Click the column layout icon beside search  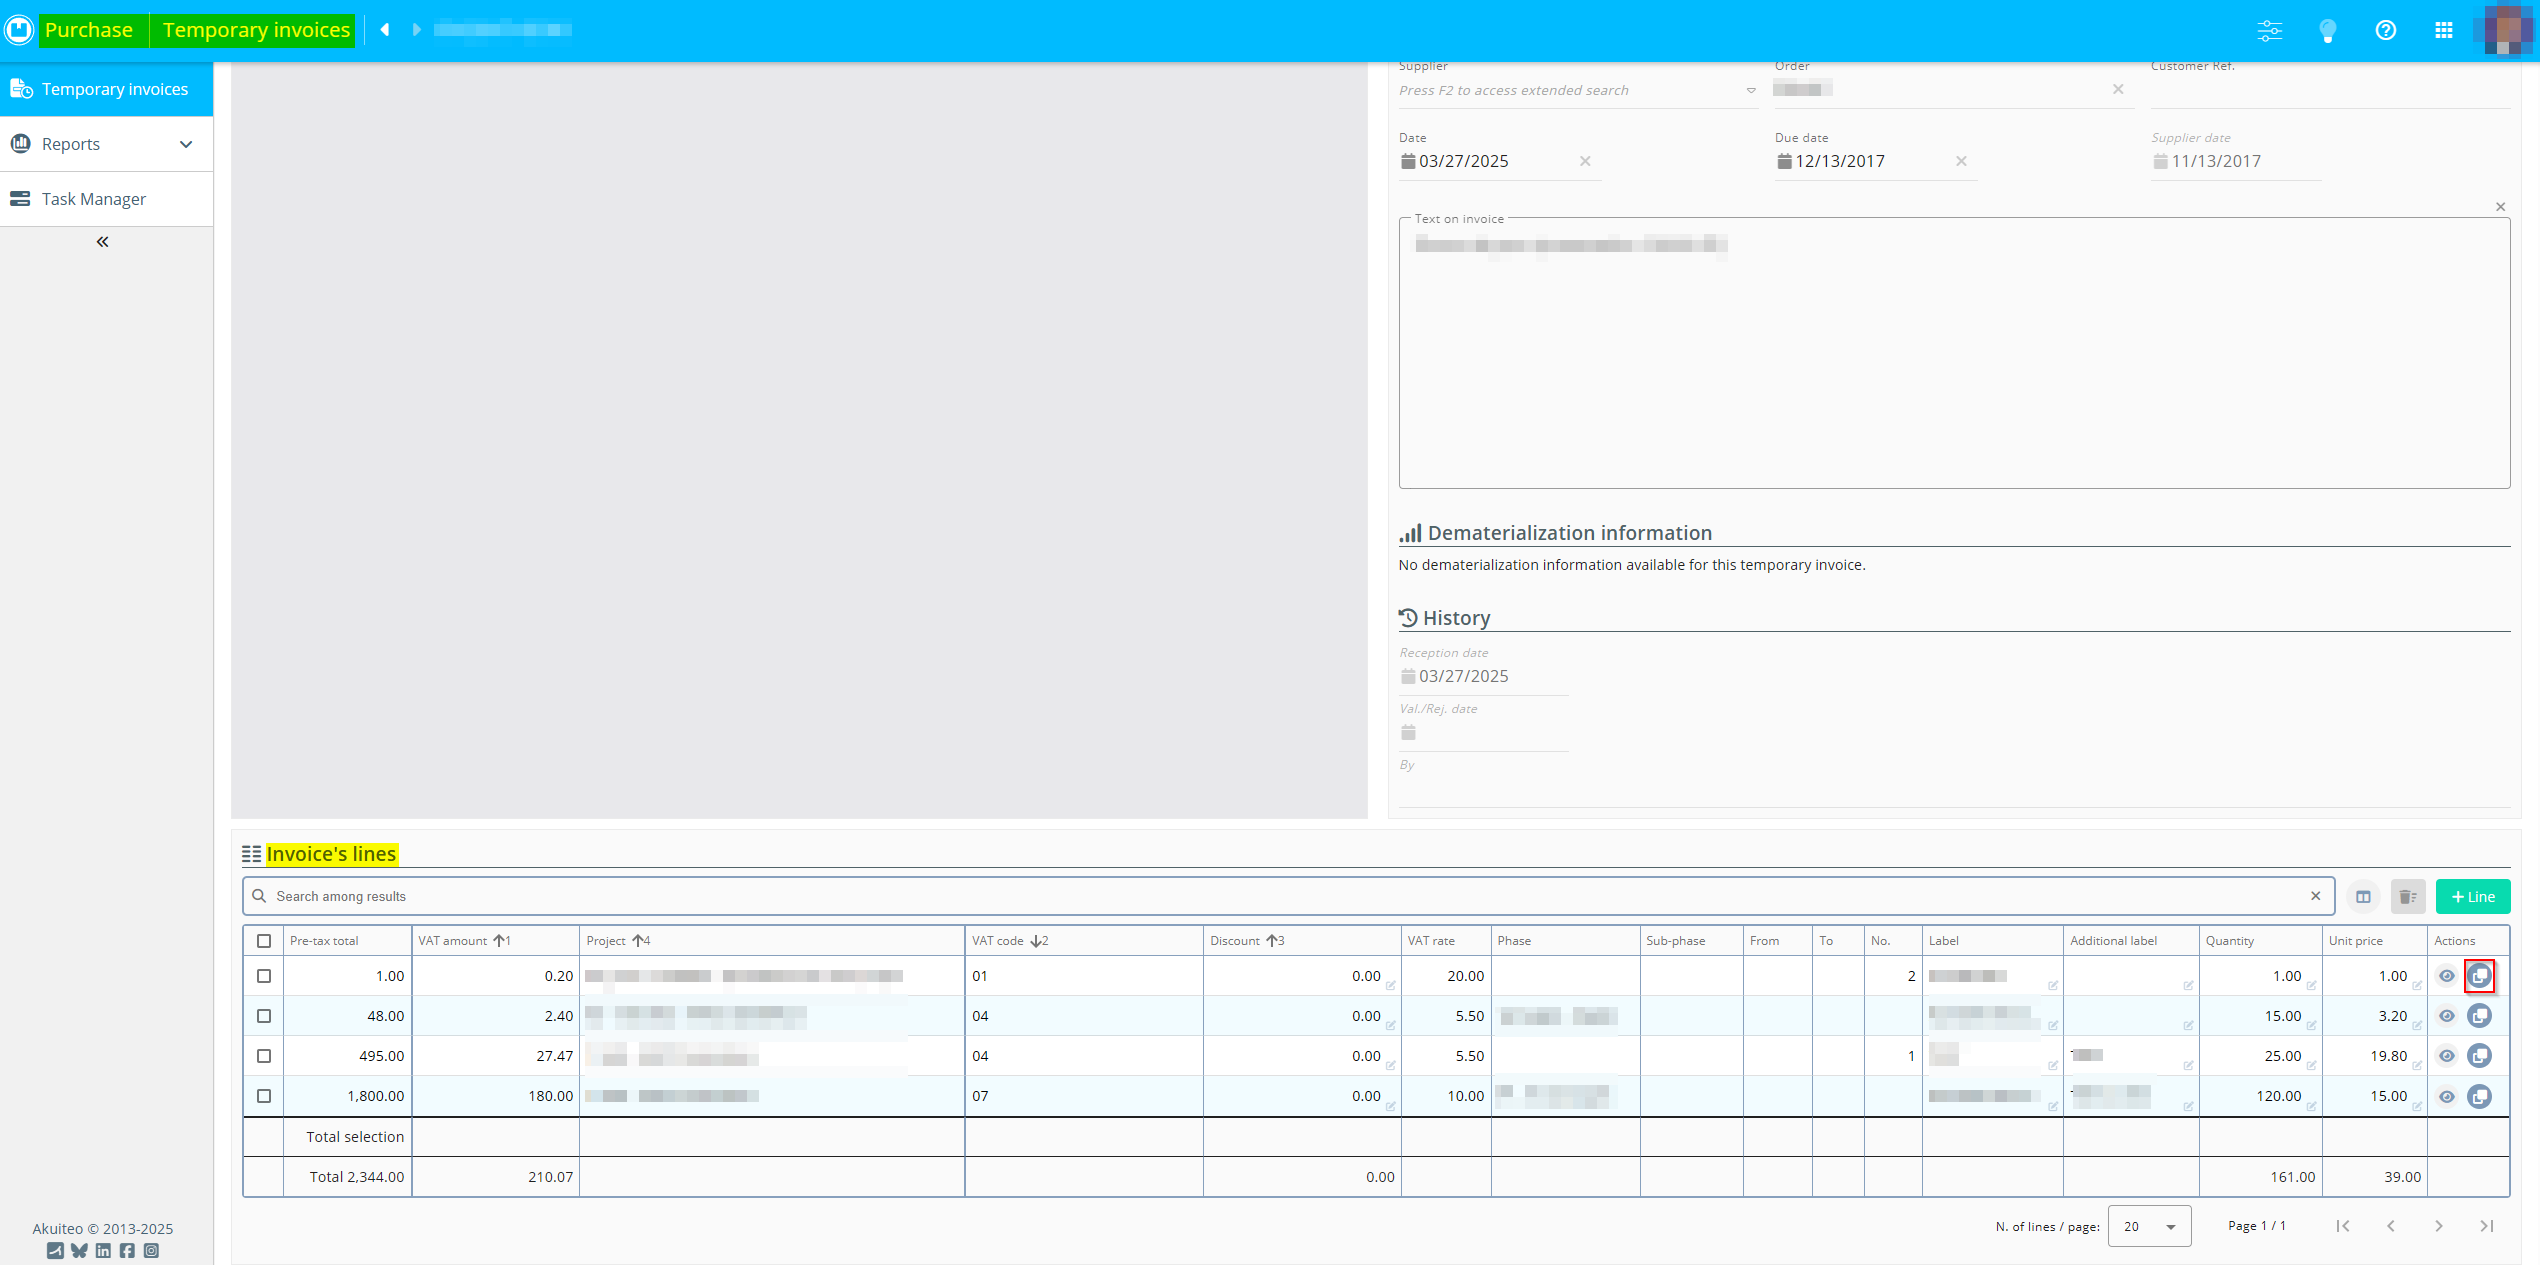pos(2363,897)
